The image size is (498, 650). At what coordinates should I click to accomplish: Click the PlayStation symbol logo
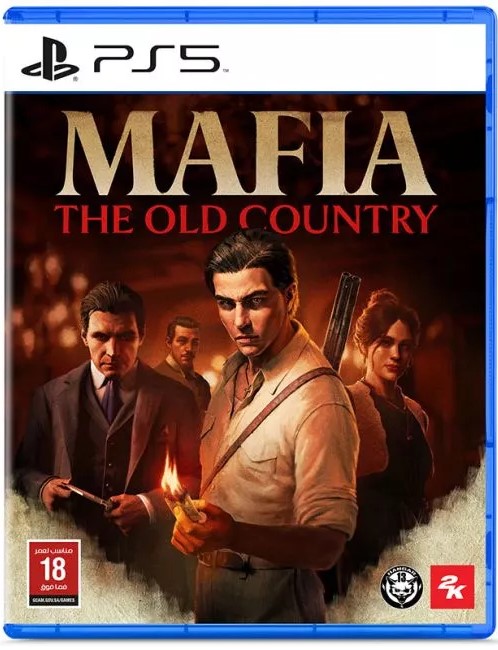[x=50, y=58]
